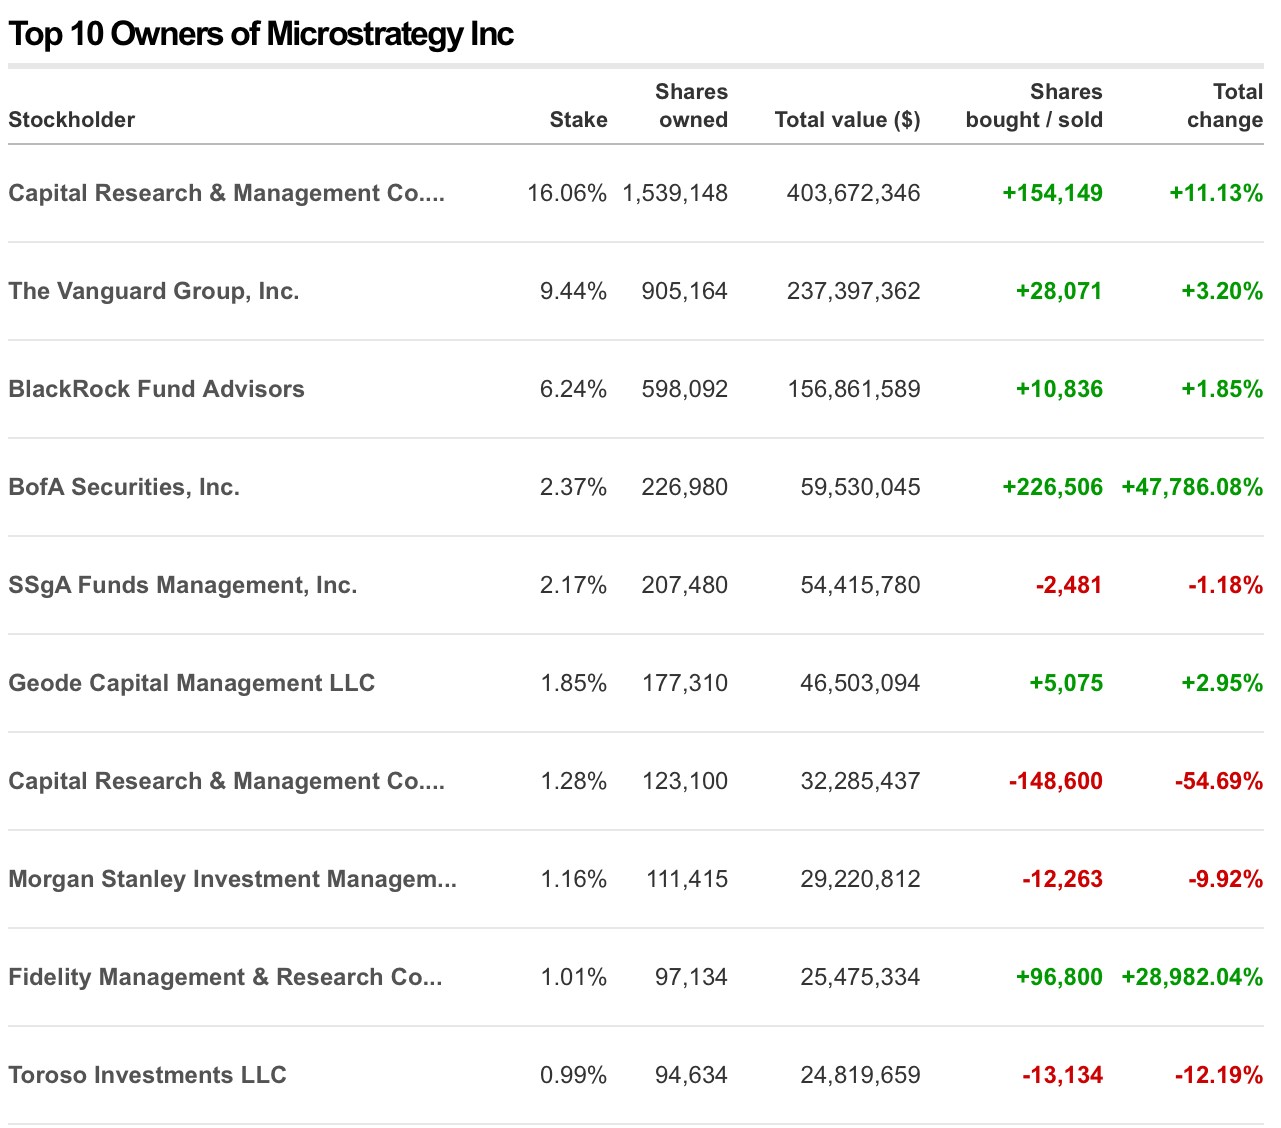Open Fidelity Management & Research Co link
Viewport: 1281px width, 1128px height.
pyautogui.click(x=225, y=977)
